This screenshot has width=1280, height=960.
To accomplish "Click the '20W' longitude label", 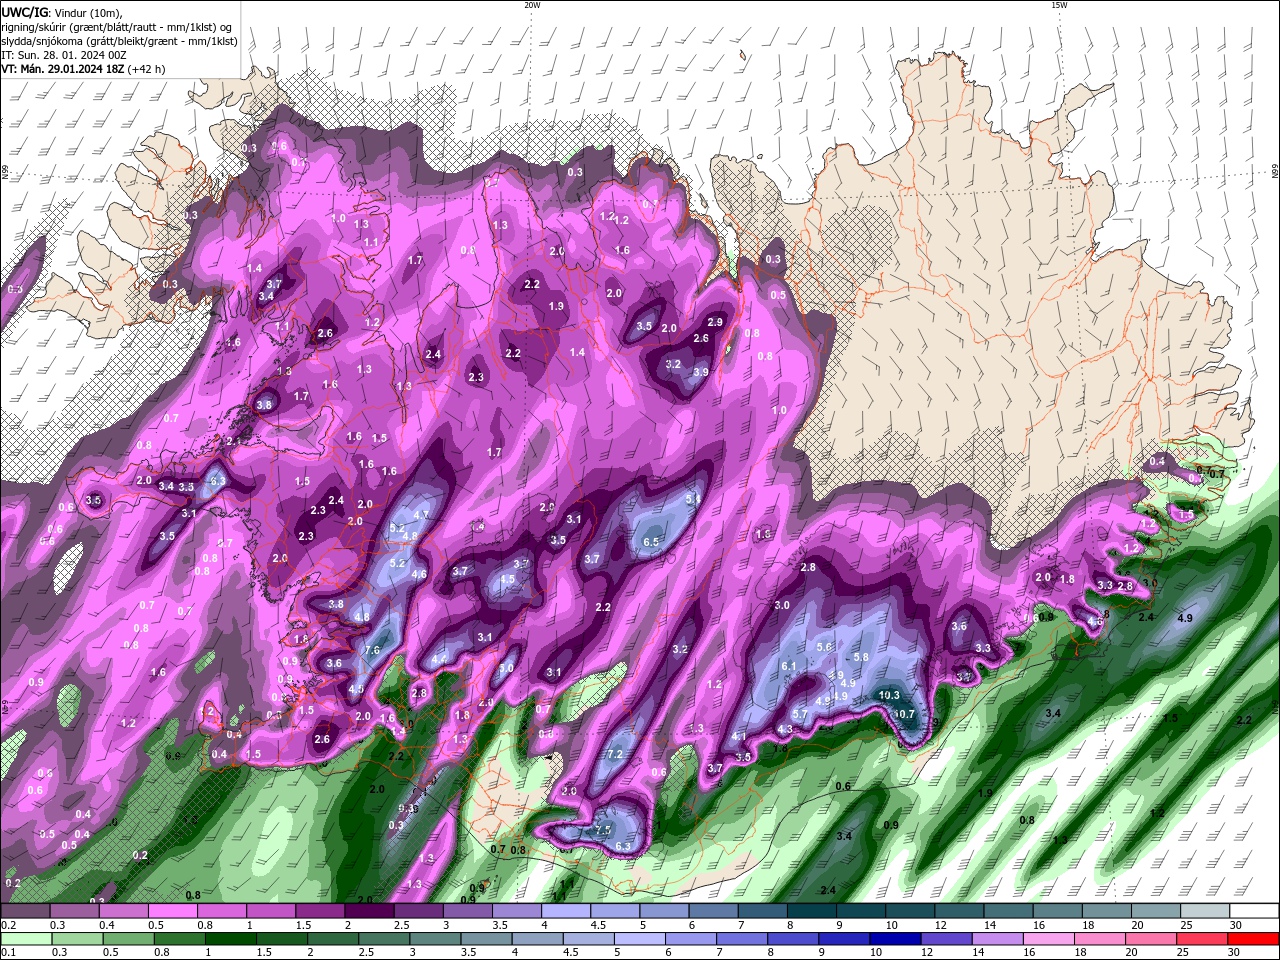I will click(x=532, y=5).
